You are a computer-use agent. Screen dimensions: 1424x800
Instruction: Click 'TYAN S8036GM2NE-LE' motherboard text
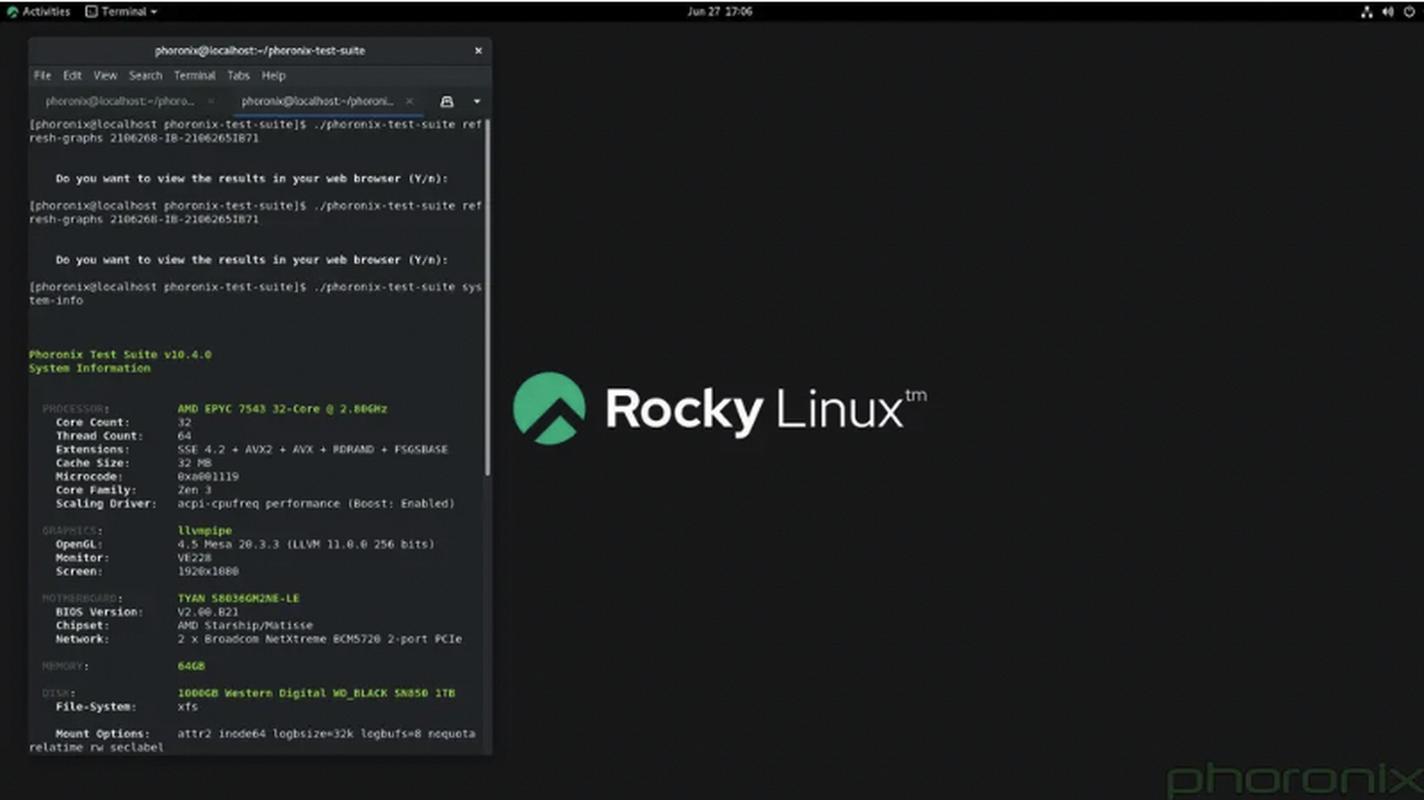click(238, 598)
